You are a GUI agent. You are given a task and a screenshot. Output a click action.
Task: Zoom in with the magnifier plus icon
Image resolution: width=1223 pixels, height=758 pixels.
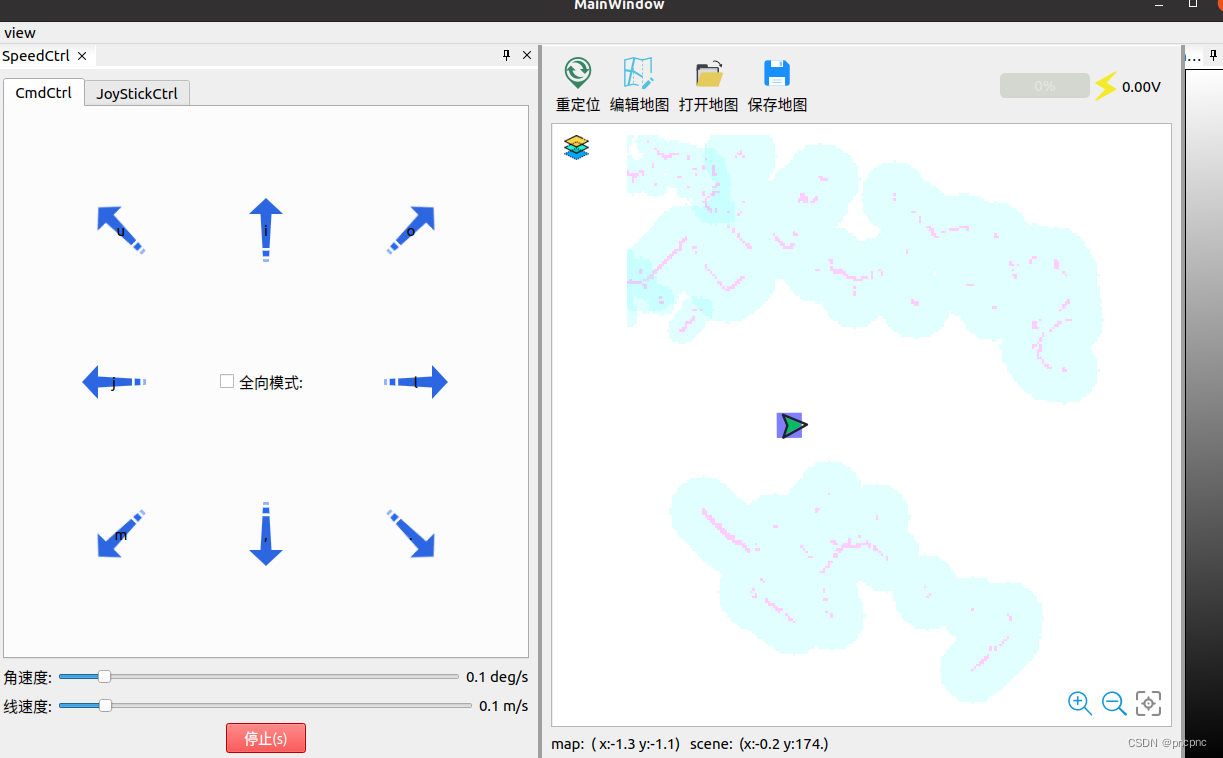coord(1080,704)
